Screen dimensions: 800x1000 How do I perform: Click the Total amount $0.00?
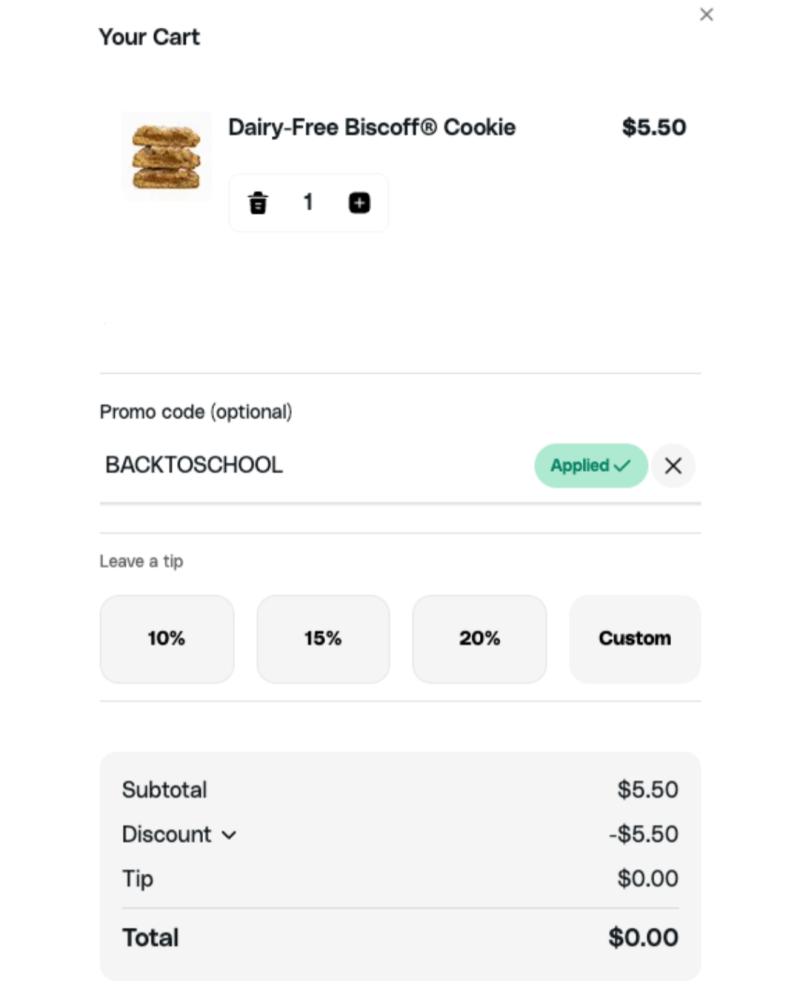[x=643, y=938]
